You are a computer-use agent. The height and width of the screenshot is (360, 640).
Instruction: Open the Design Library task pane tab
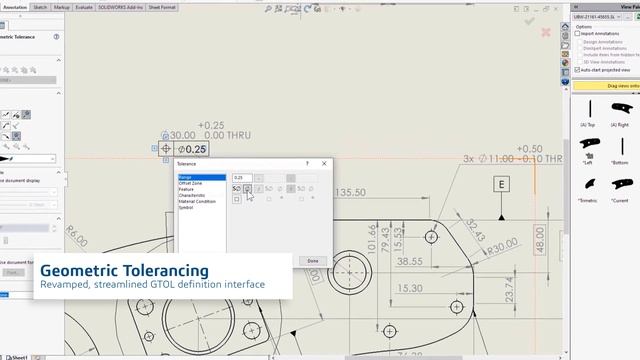click(x=565, y=36)
